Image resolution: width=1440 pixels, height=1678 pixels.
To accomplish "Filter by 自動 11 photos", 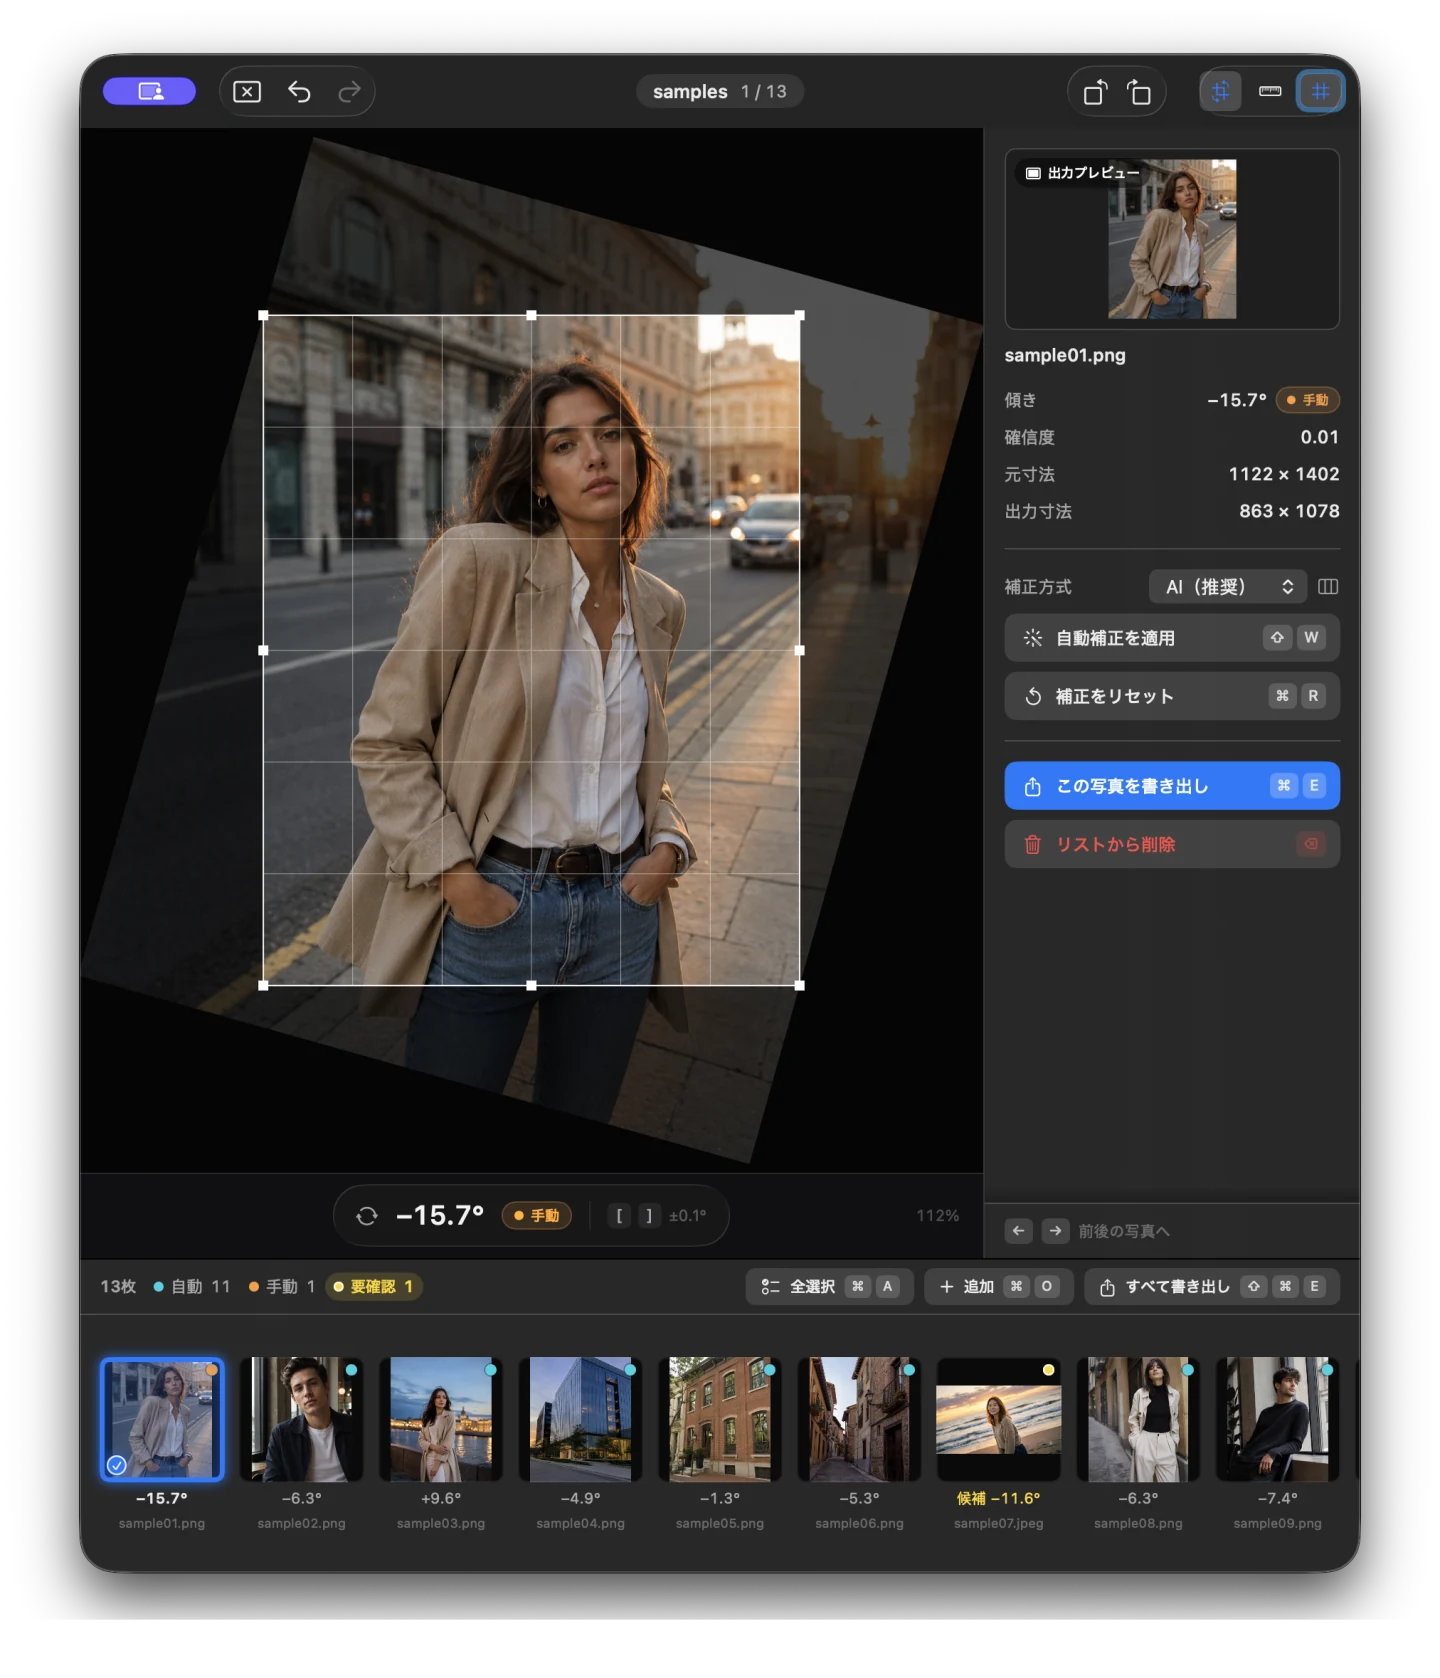I will [192, 1286].
